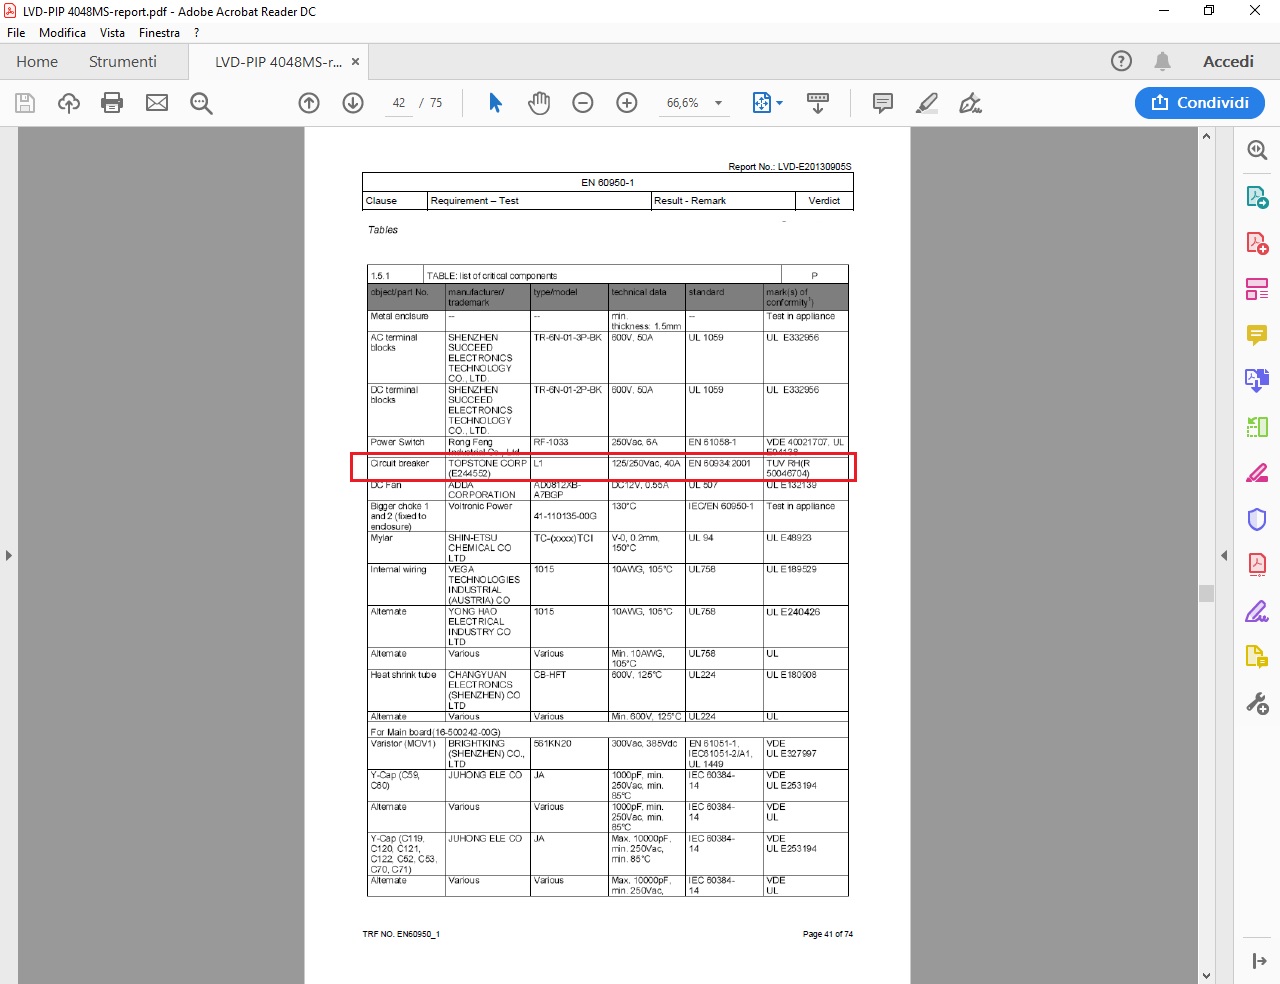Click the vertical scrollbar thumb
Viewport: 1280px width, 984px height.
click(x=1206, y=593)
